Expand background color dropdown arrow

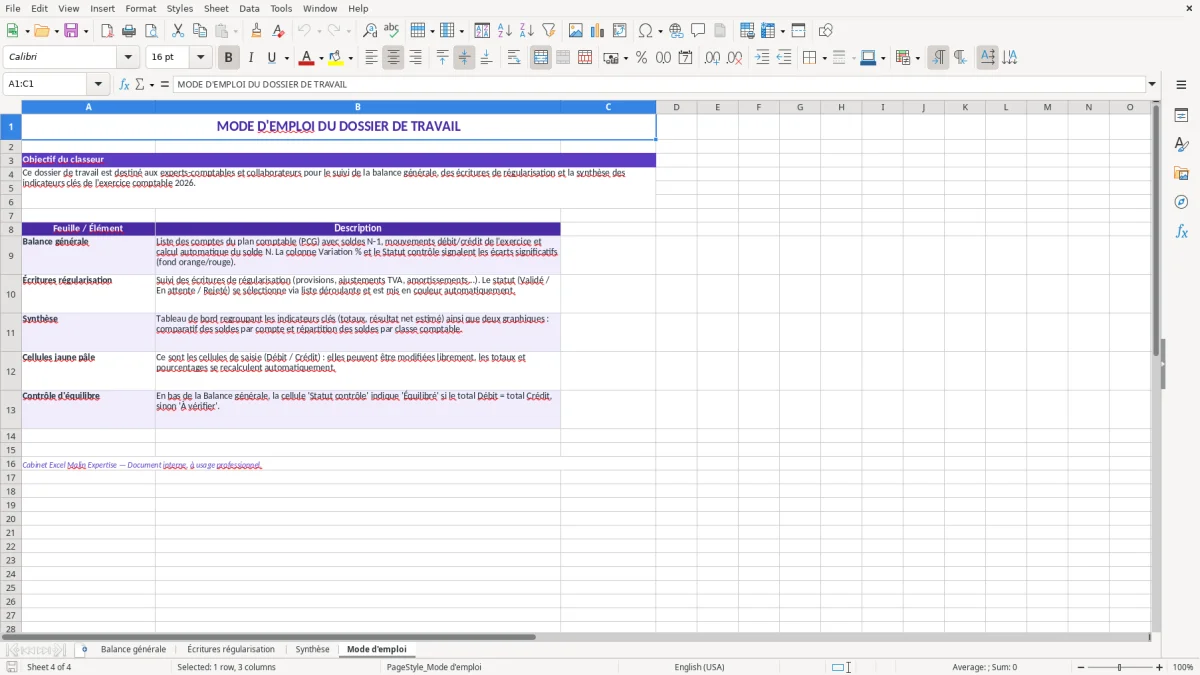[350, 58]
